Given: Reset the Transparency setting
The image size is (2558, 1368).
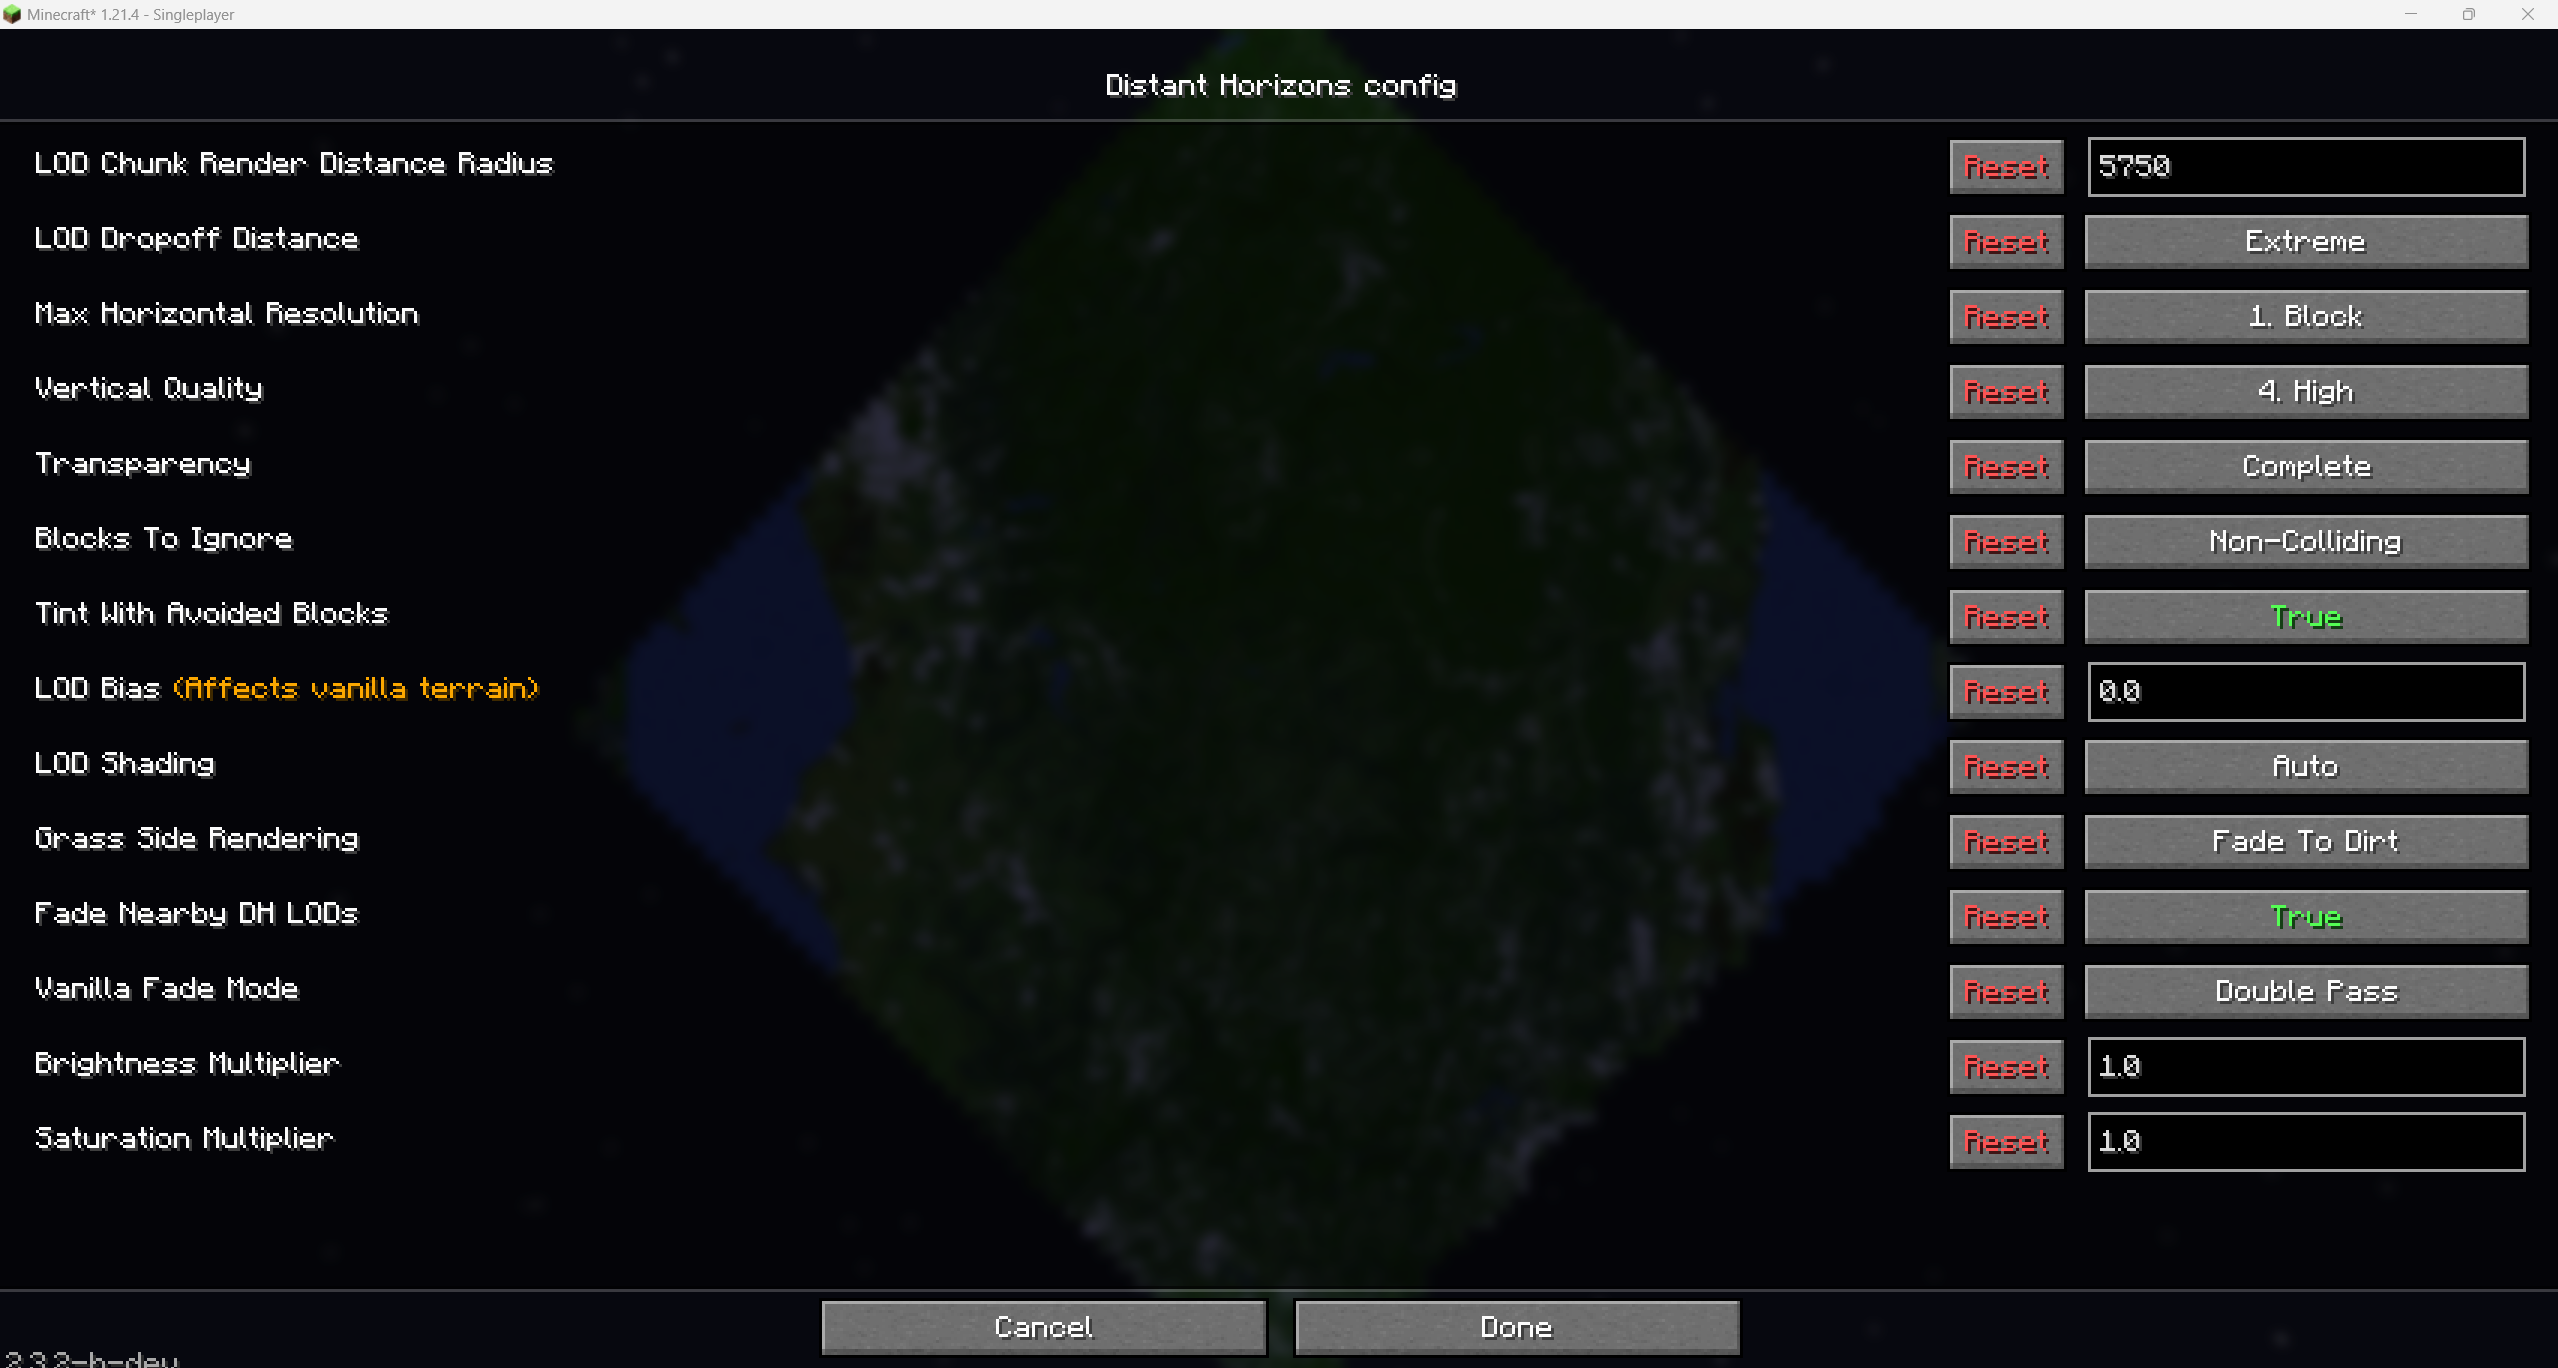Looking at the screenshot, I should coord(2006,466).
